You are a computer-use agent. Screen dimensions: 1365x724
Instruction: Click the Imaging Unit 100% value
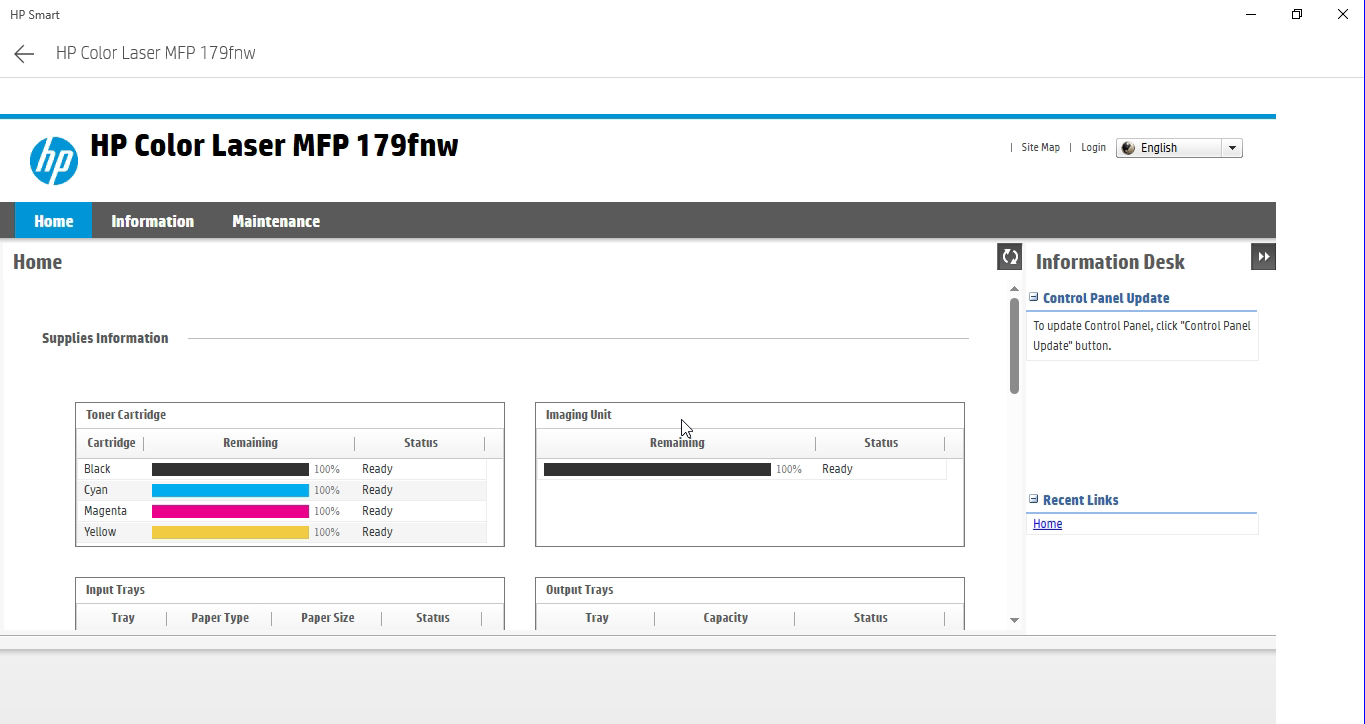[789, 469]
